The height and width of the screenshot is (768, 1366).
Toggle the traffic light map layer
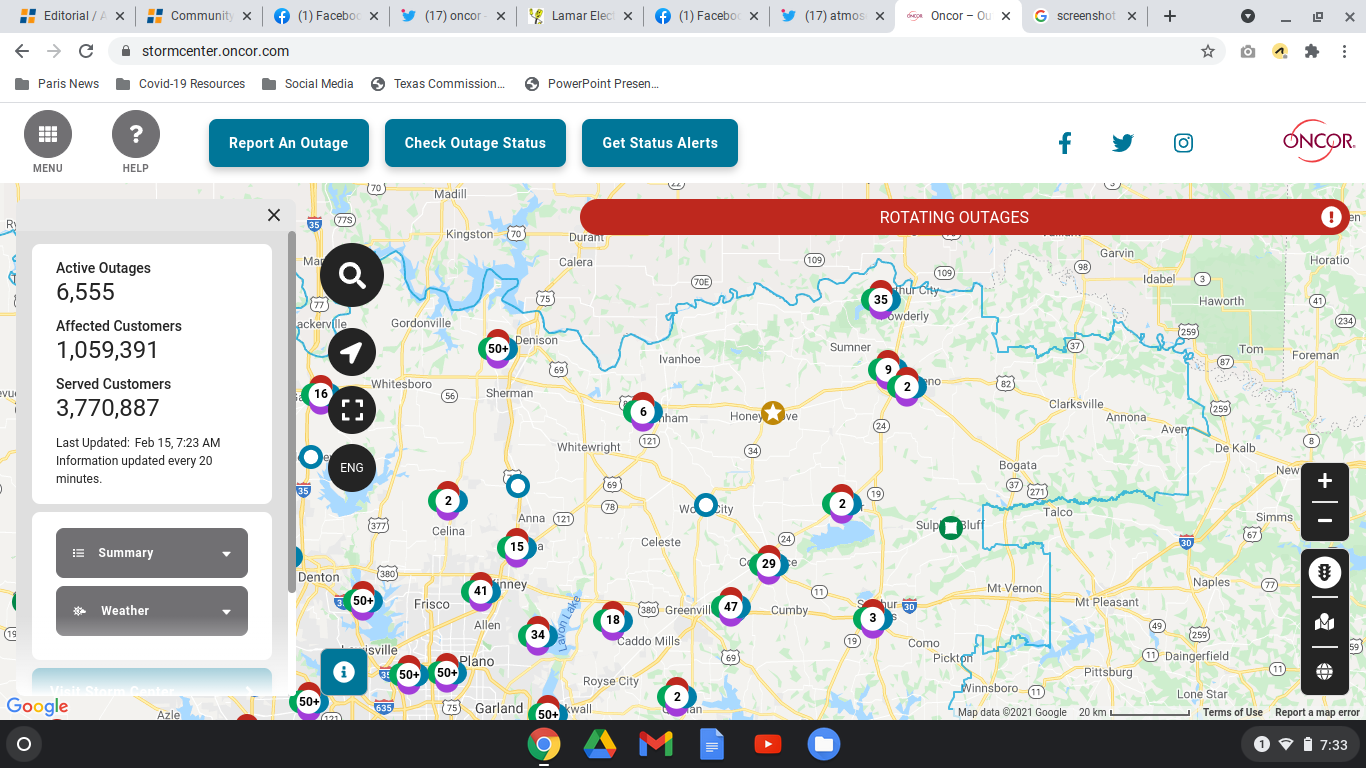[1325, 573]
